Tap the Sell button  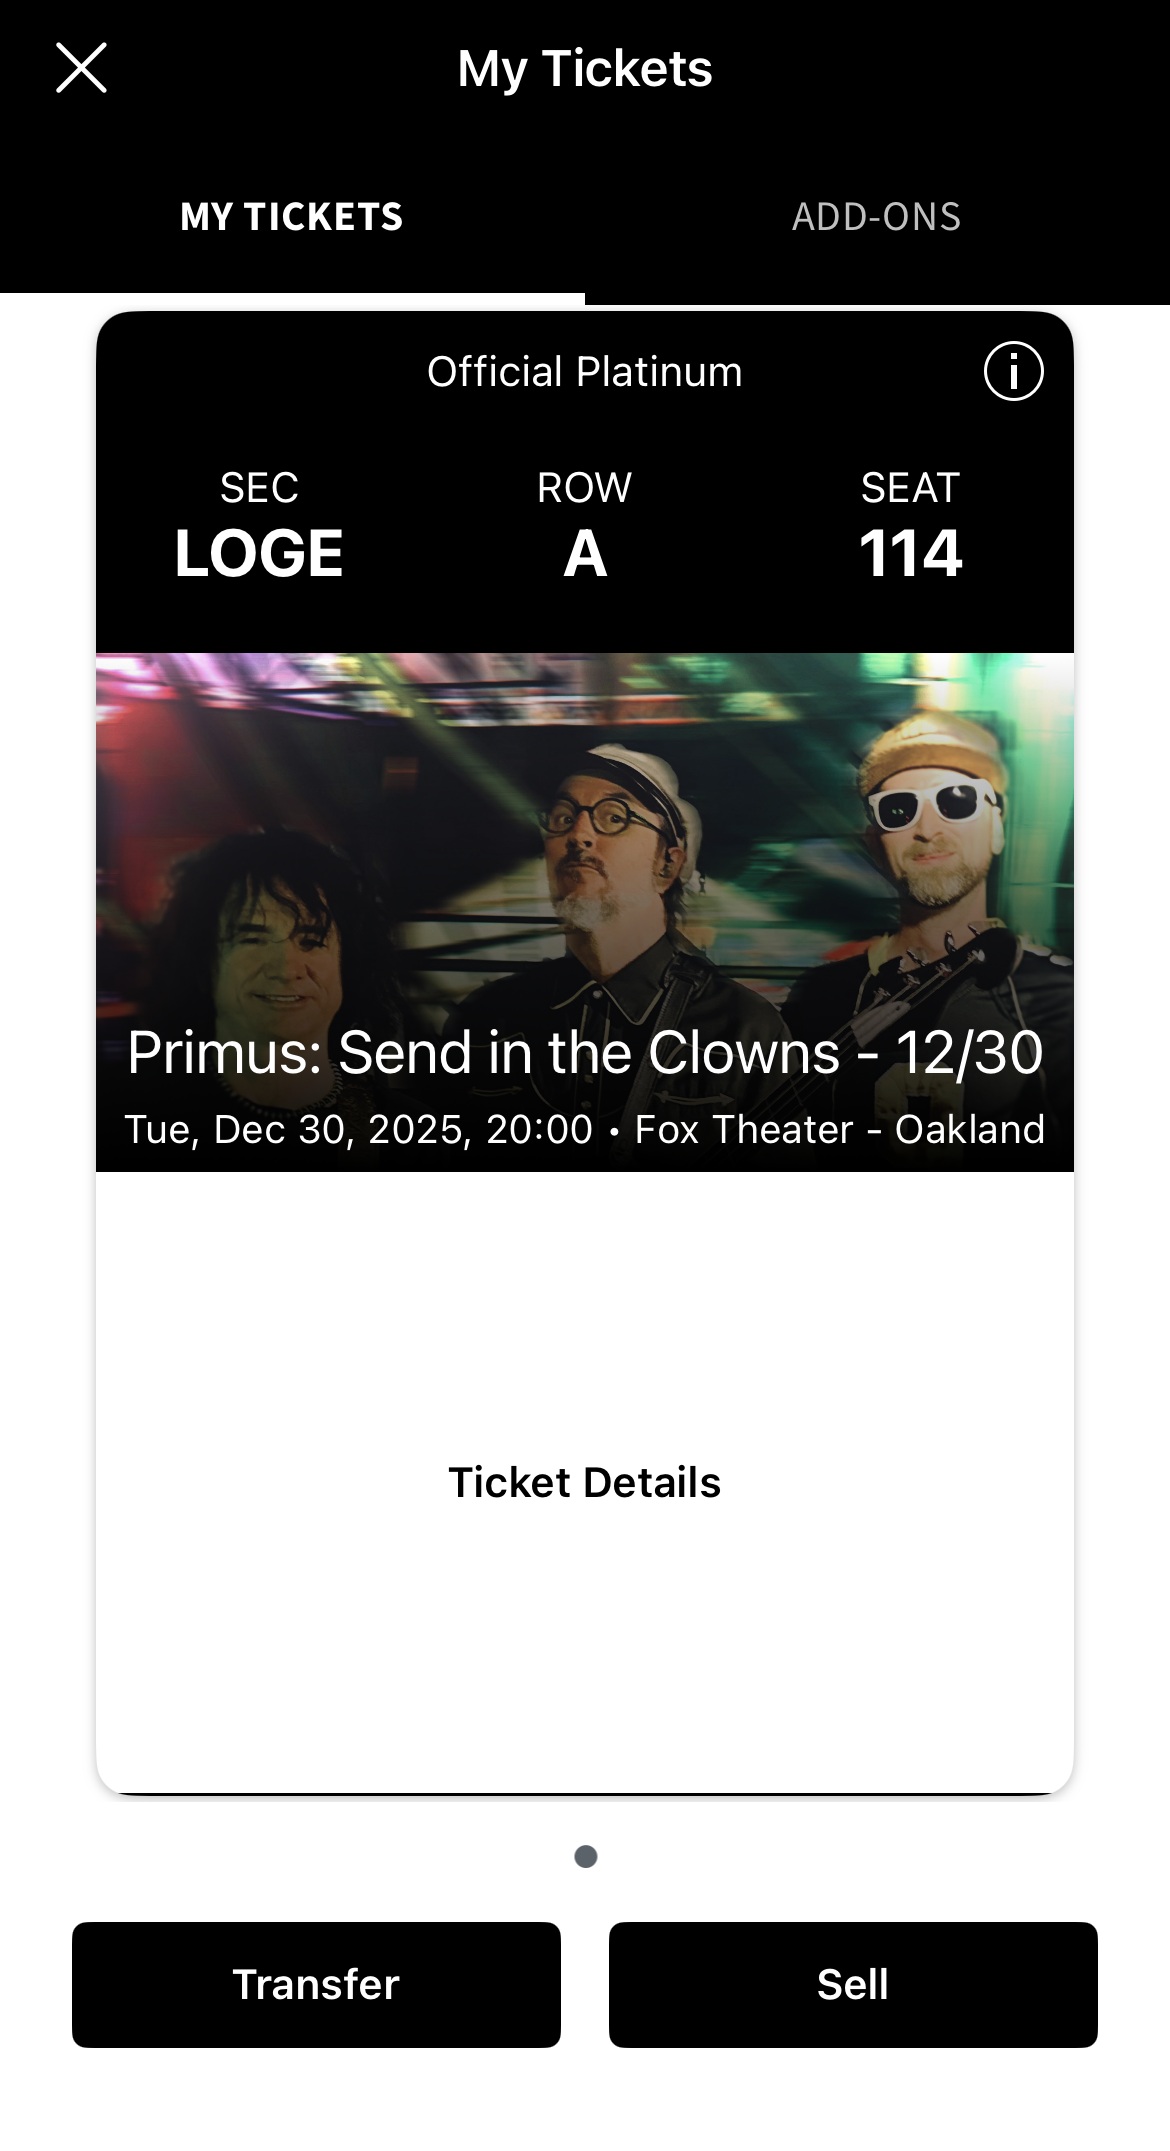852,1984
